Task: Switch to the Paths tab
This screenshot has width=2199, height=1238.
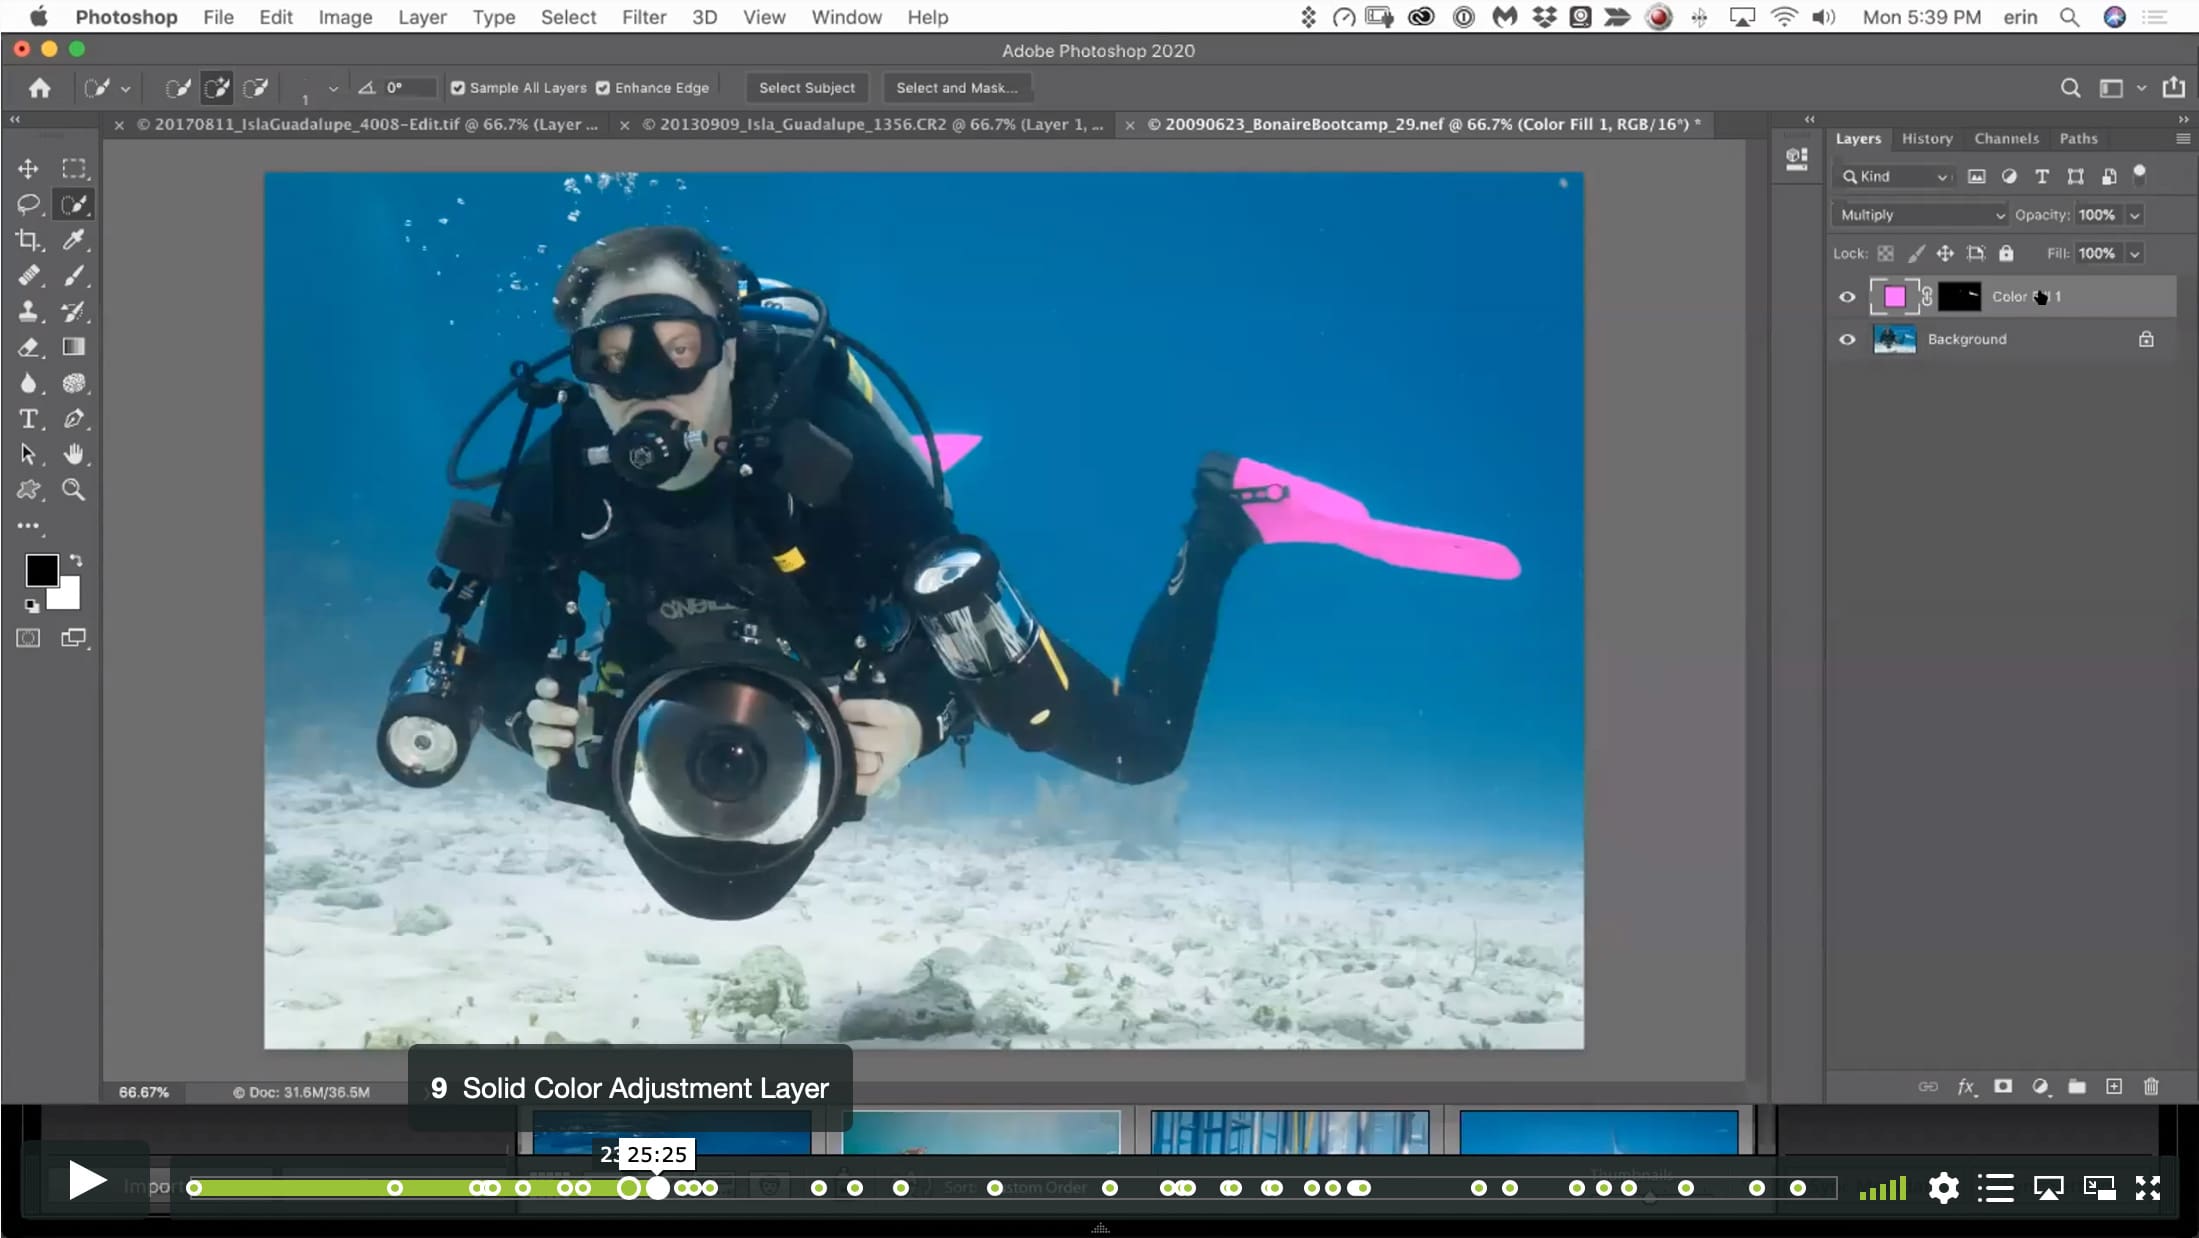Action: [2078, 139]
